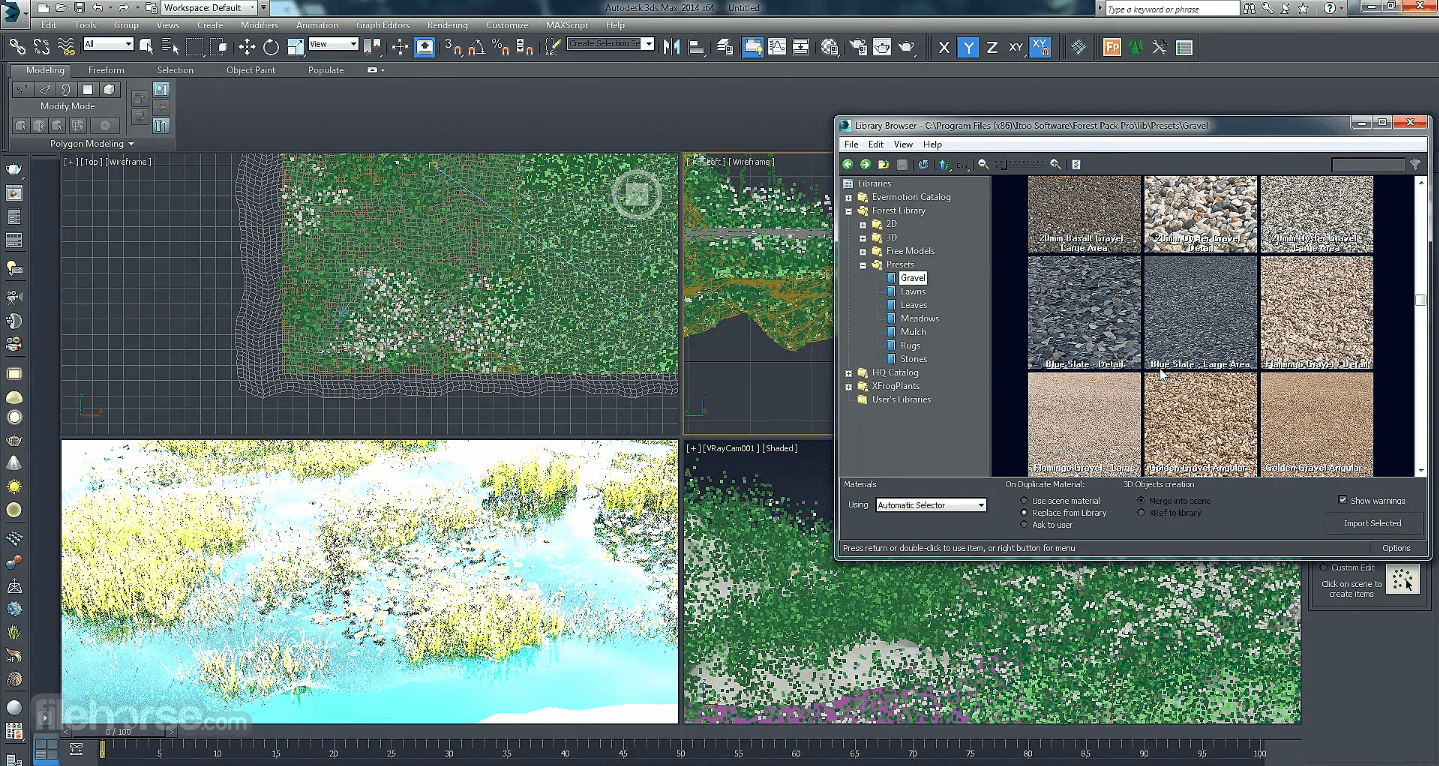Image resolution: width=1439 pixels, height=766 pixels.
Task: Select the Blue Slate - Detail thumbnail
Action: pyautogui.click(x=1084, y=312)
